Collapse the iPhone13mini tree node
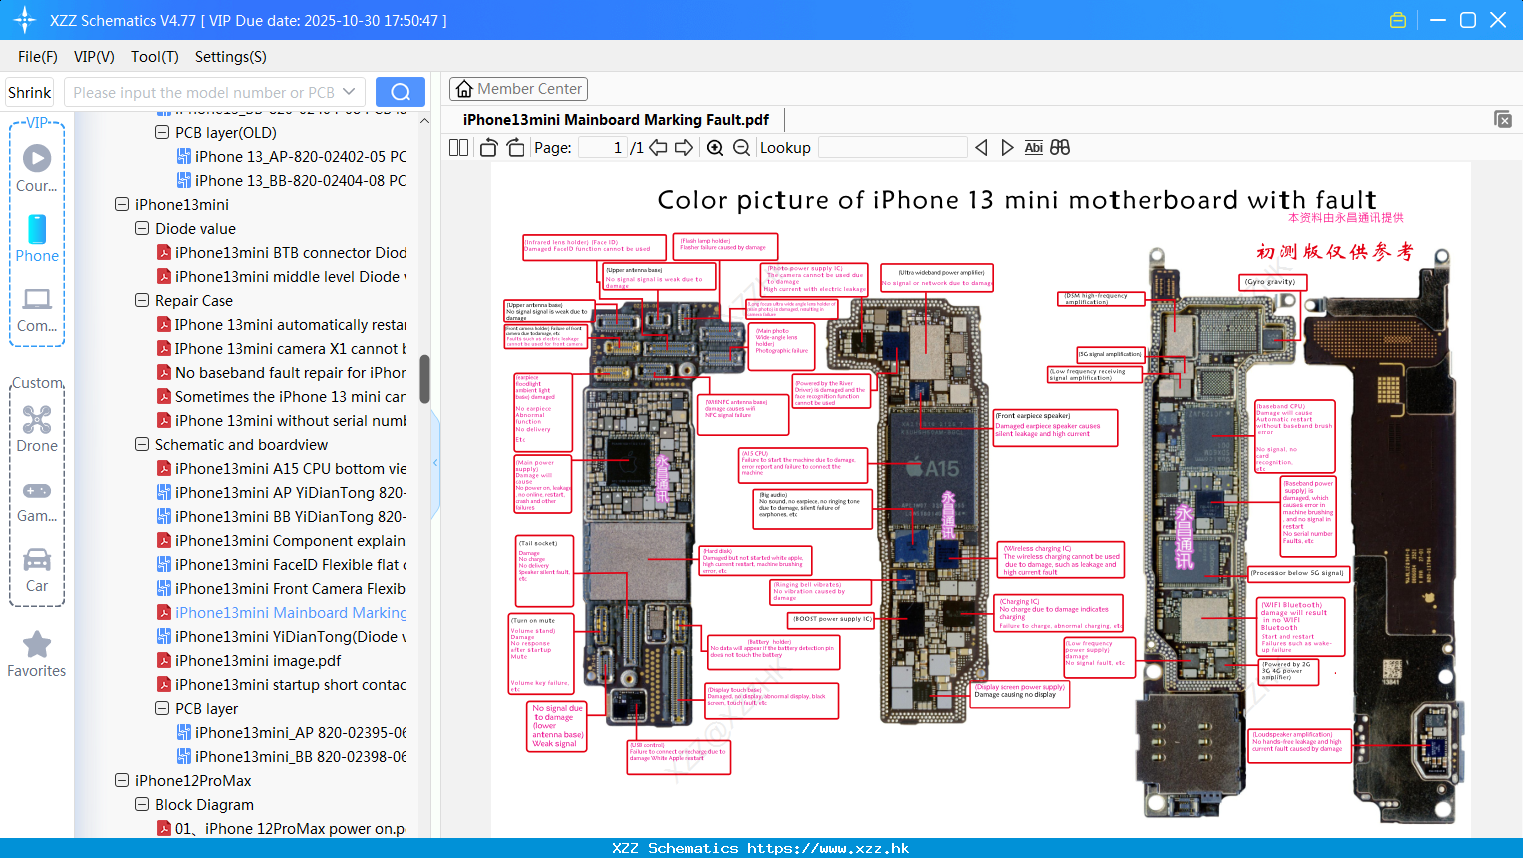This screenshot has width=1523, height=858. click(x=122, y=204)
